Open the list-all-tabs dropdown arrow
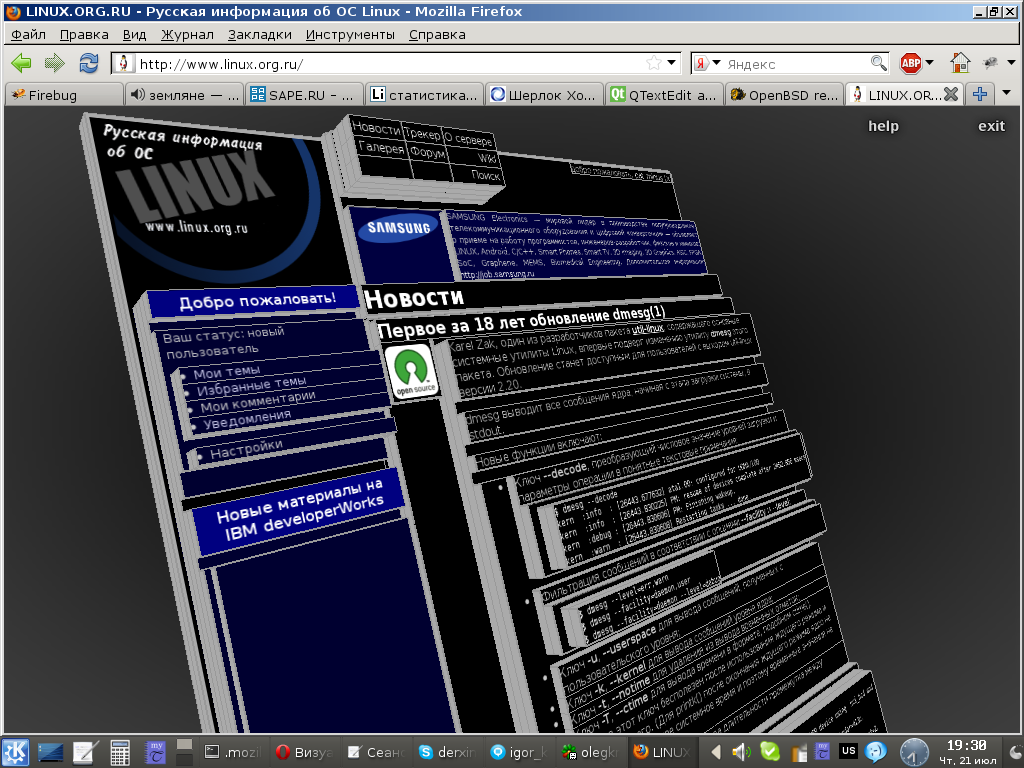The image size is (1024, 768). click(1006, 93)
